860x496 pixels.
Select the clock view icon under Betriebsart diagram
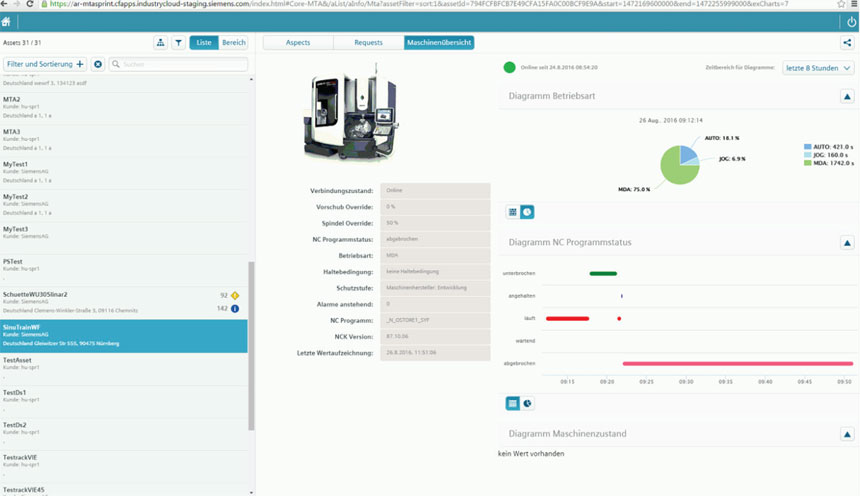[527, 212]
